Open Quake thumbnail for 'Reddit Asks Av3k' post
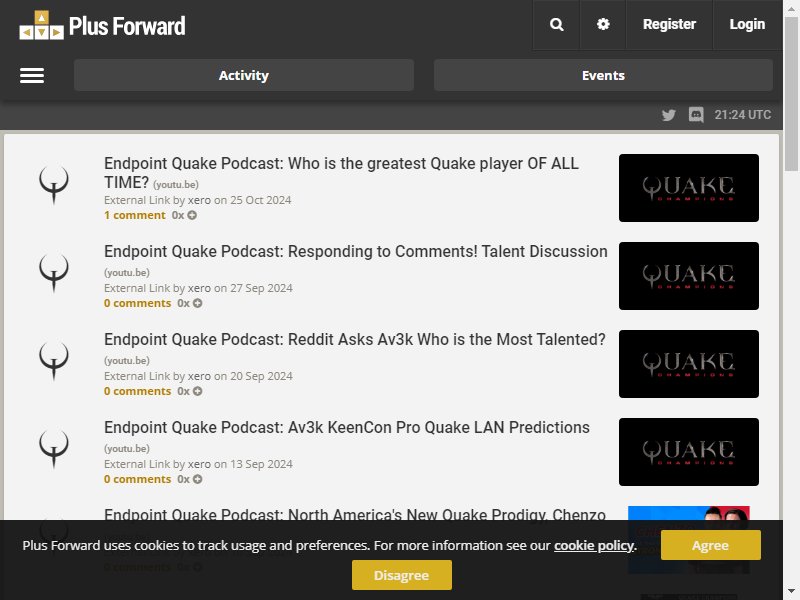This screenshot has width=800, height=600. pos(689,364)
